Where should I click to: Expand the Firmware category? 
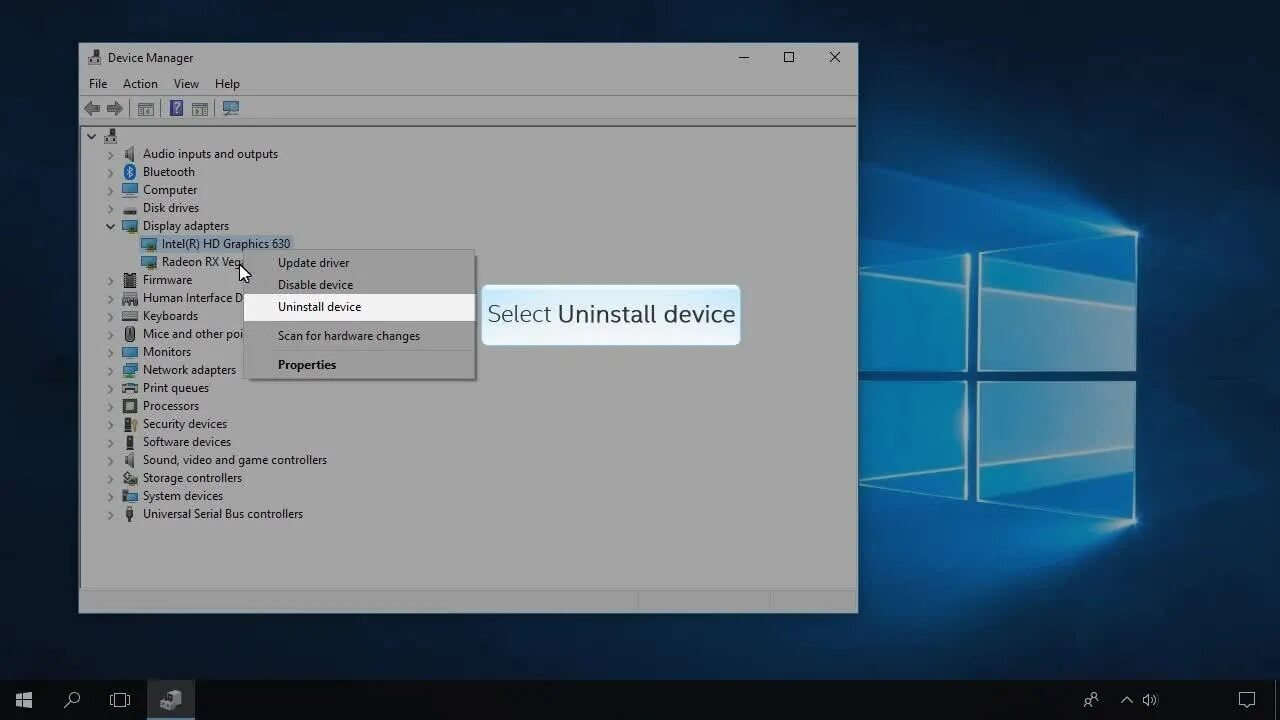tap(111, 280)
